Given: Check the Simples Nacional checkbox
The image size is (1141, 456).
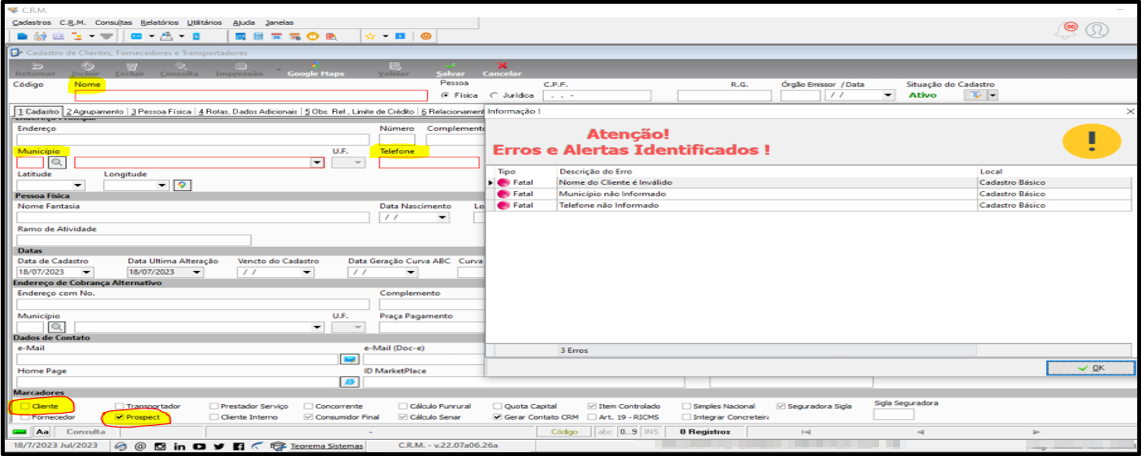Looking at the screenshot, I should pos(687,406).
